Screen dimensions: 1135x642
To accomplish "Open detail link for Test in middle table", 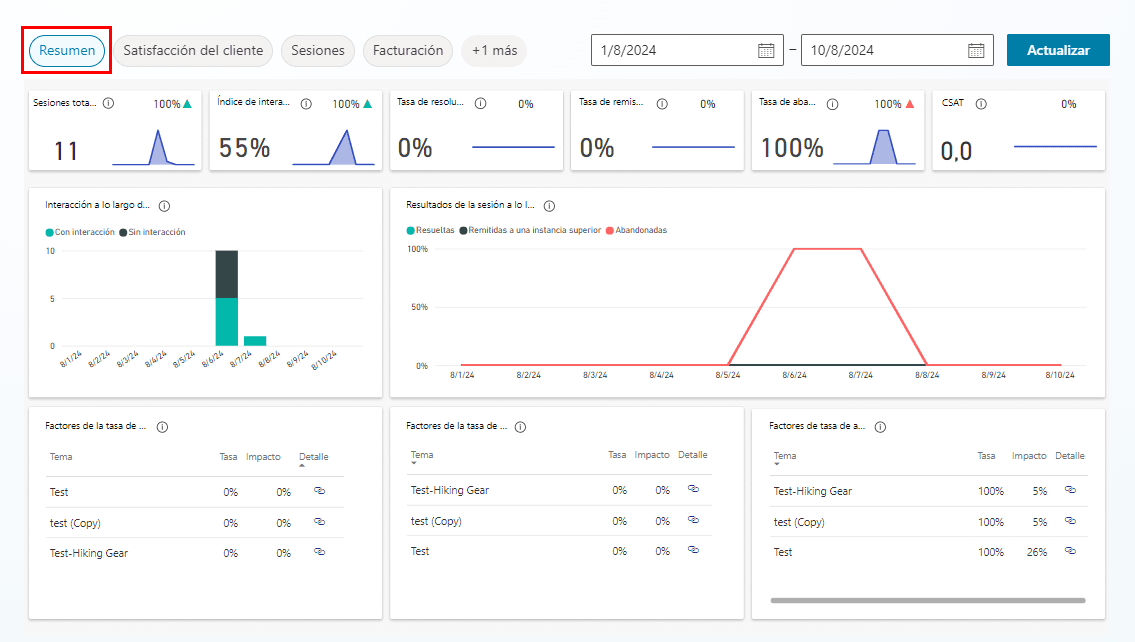I will [693, 550].
